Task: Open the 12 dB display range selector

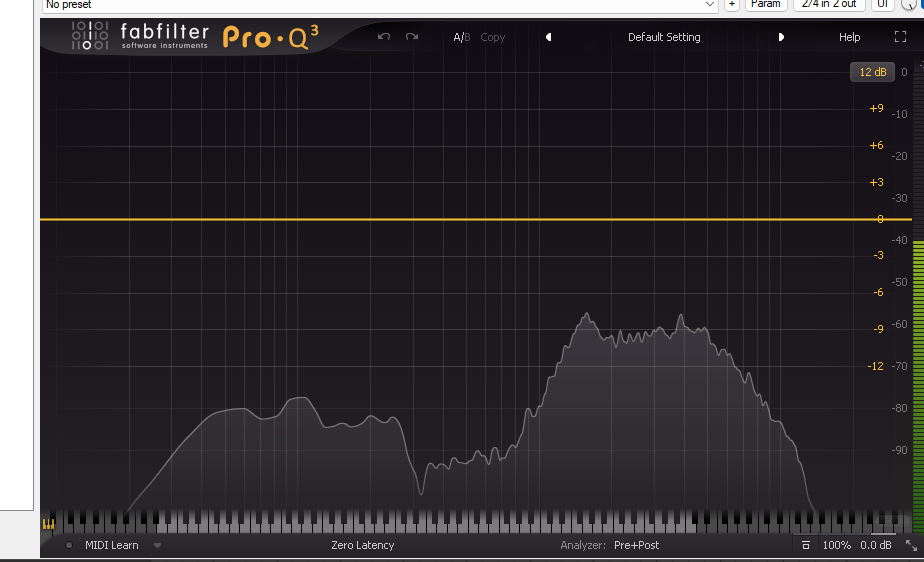Action: (x=872, y=72)
